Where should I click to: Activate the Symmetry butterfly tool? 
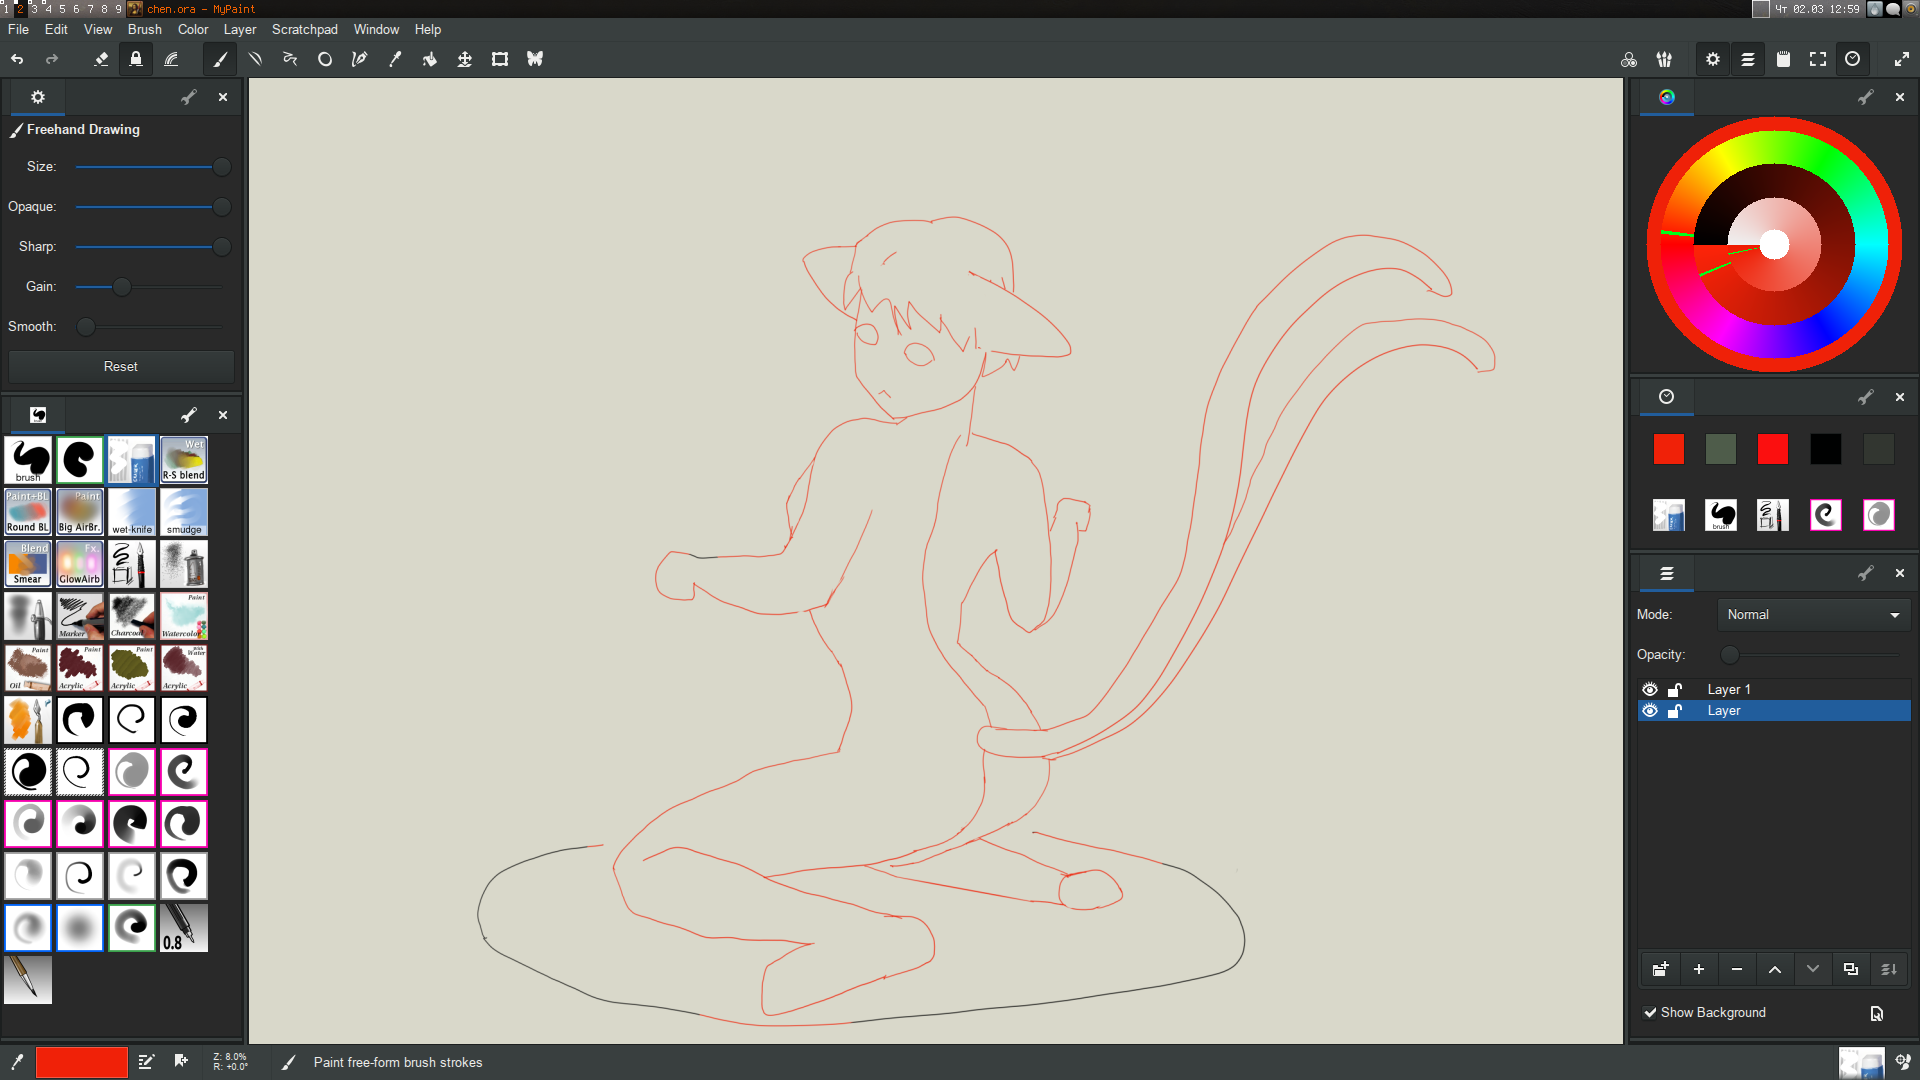pos(535,59)
